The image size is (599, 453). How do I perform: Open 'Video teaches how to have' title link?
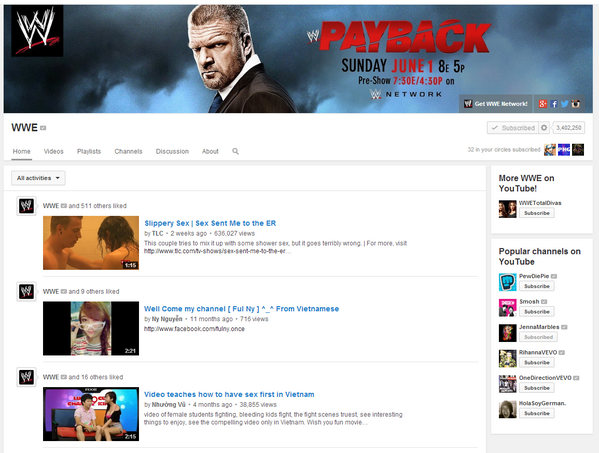point(229,394)
